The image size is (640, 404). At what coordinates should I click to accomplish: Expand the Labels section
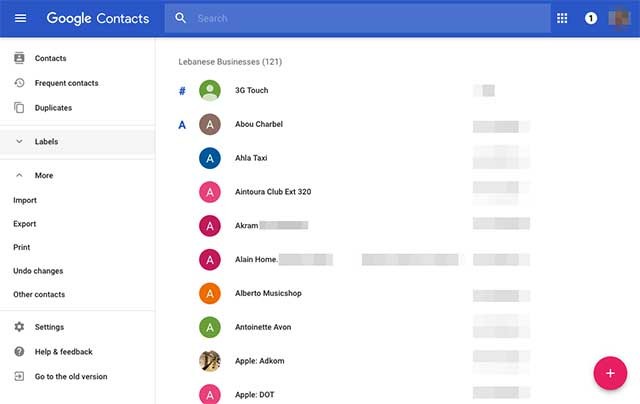19,142
